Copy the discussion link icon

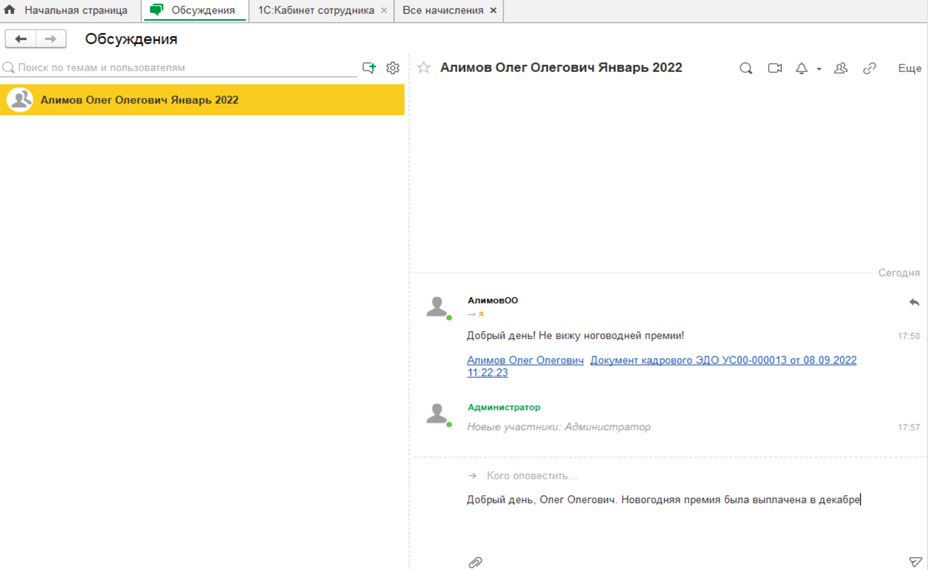870,69
